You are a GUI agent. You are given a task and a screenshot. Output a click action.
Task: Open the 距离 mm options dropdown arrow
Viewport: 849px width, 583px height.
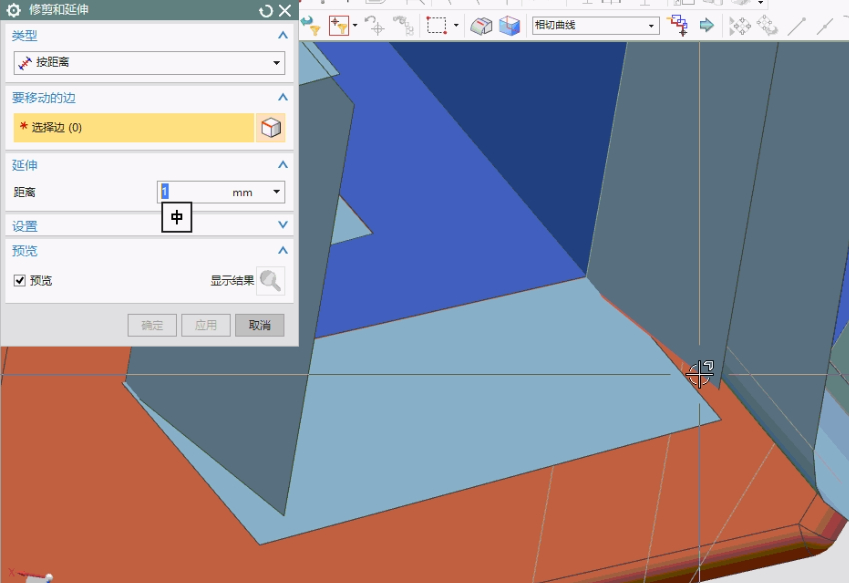pyautogui.click(x=276, y=192)
